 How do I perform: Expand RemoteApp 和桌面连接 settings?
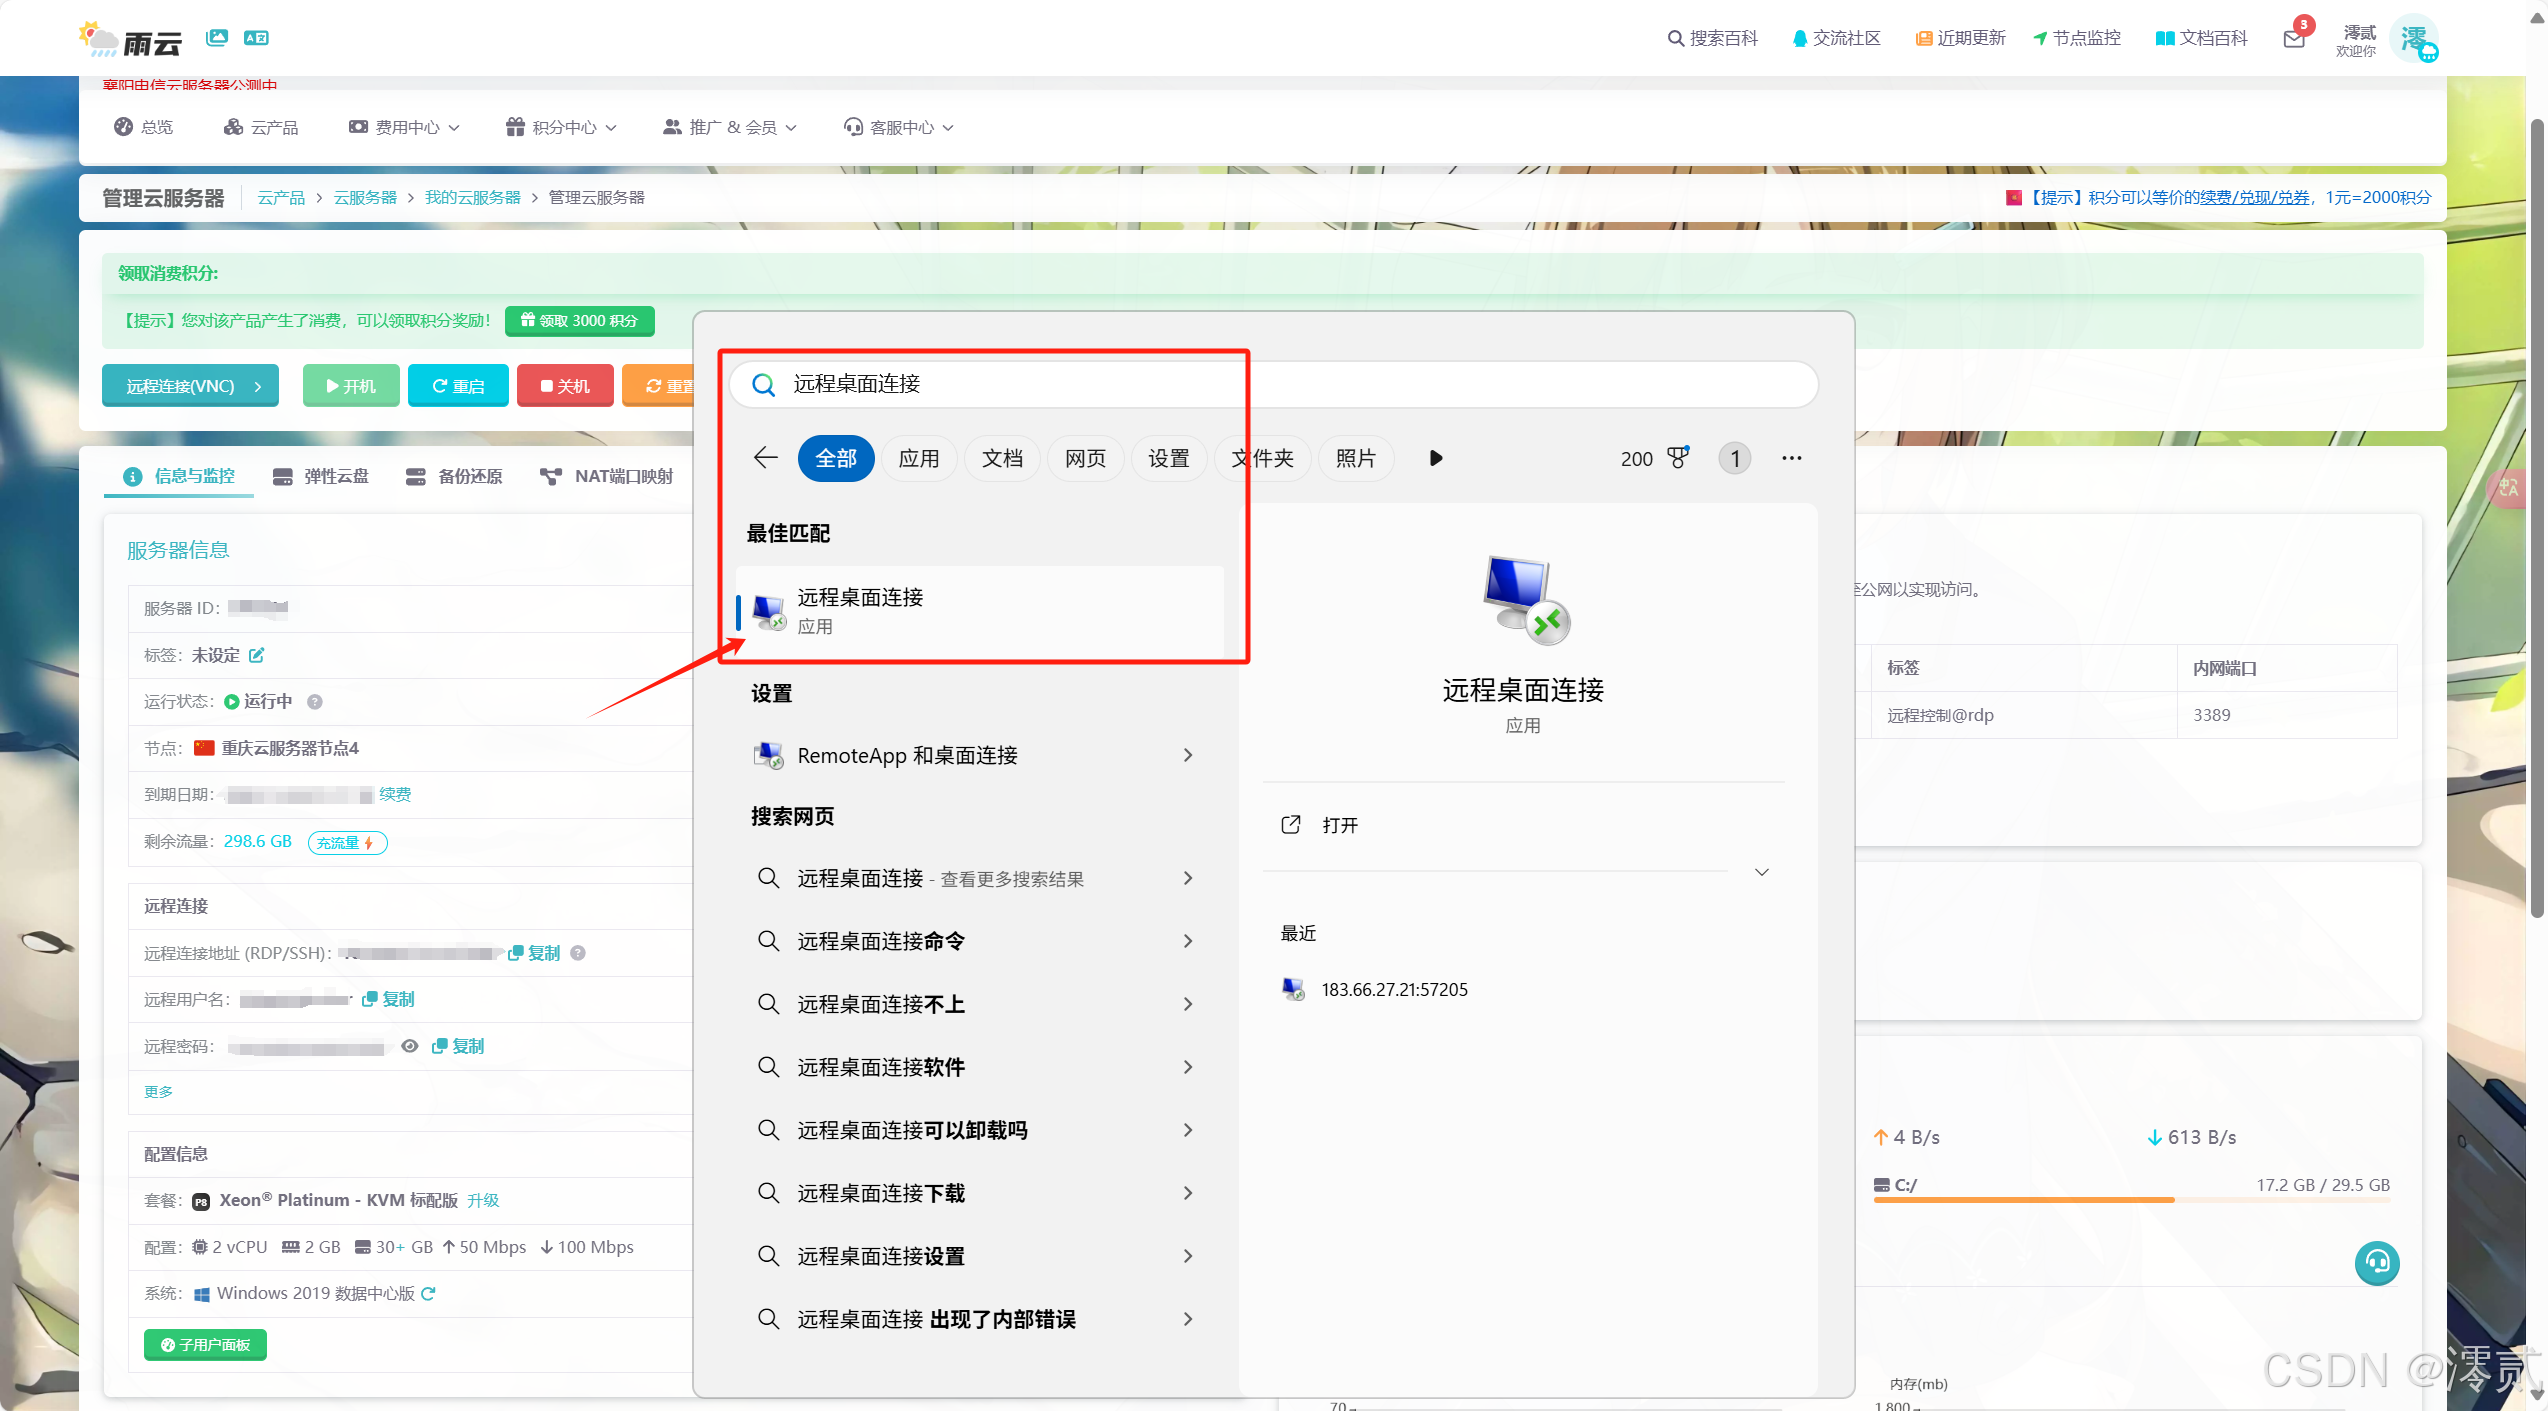tap(1187, 755)
